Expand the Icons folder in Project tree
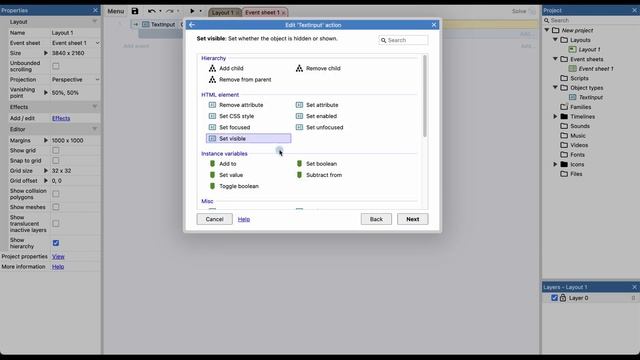 pos(555,164)
